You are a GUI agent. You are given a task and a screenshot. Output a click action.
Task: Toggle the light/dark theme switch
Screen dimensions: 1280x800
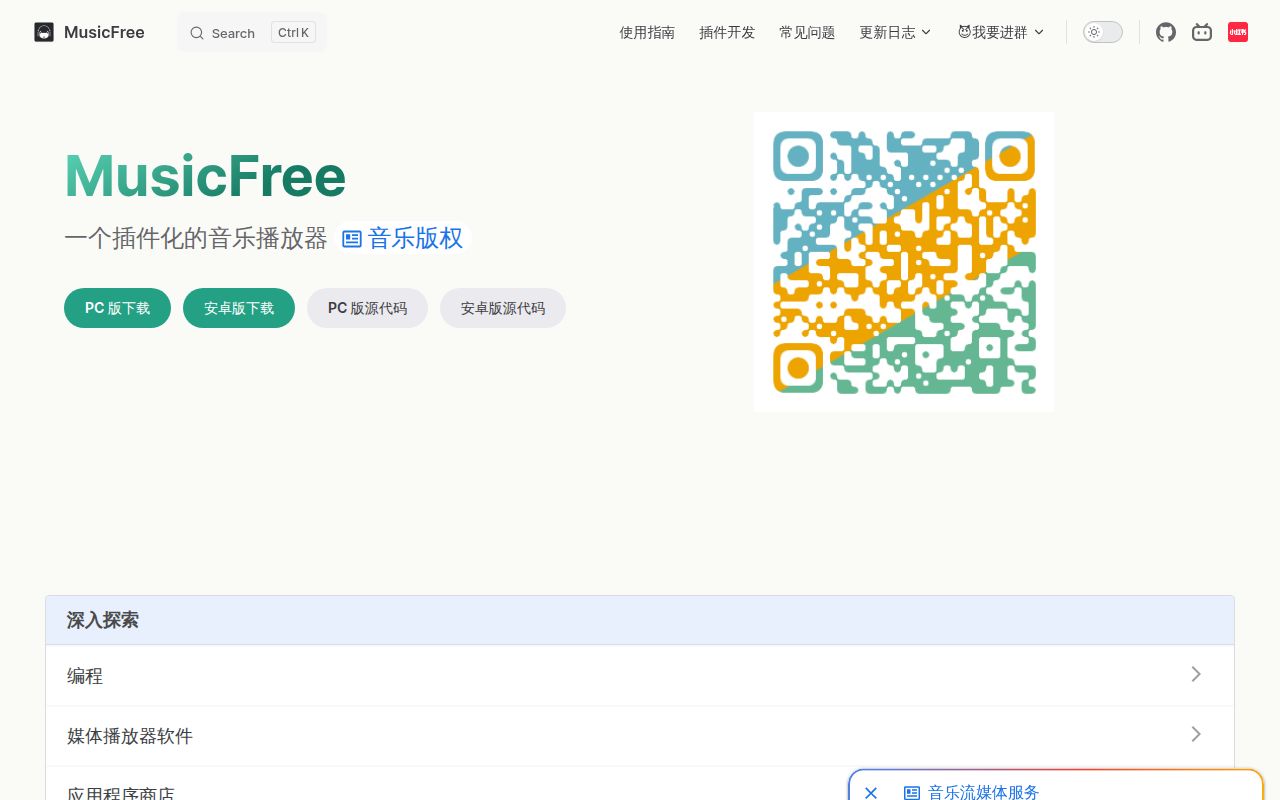(1103, 32)
